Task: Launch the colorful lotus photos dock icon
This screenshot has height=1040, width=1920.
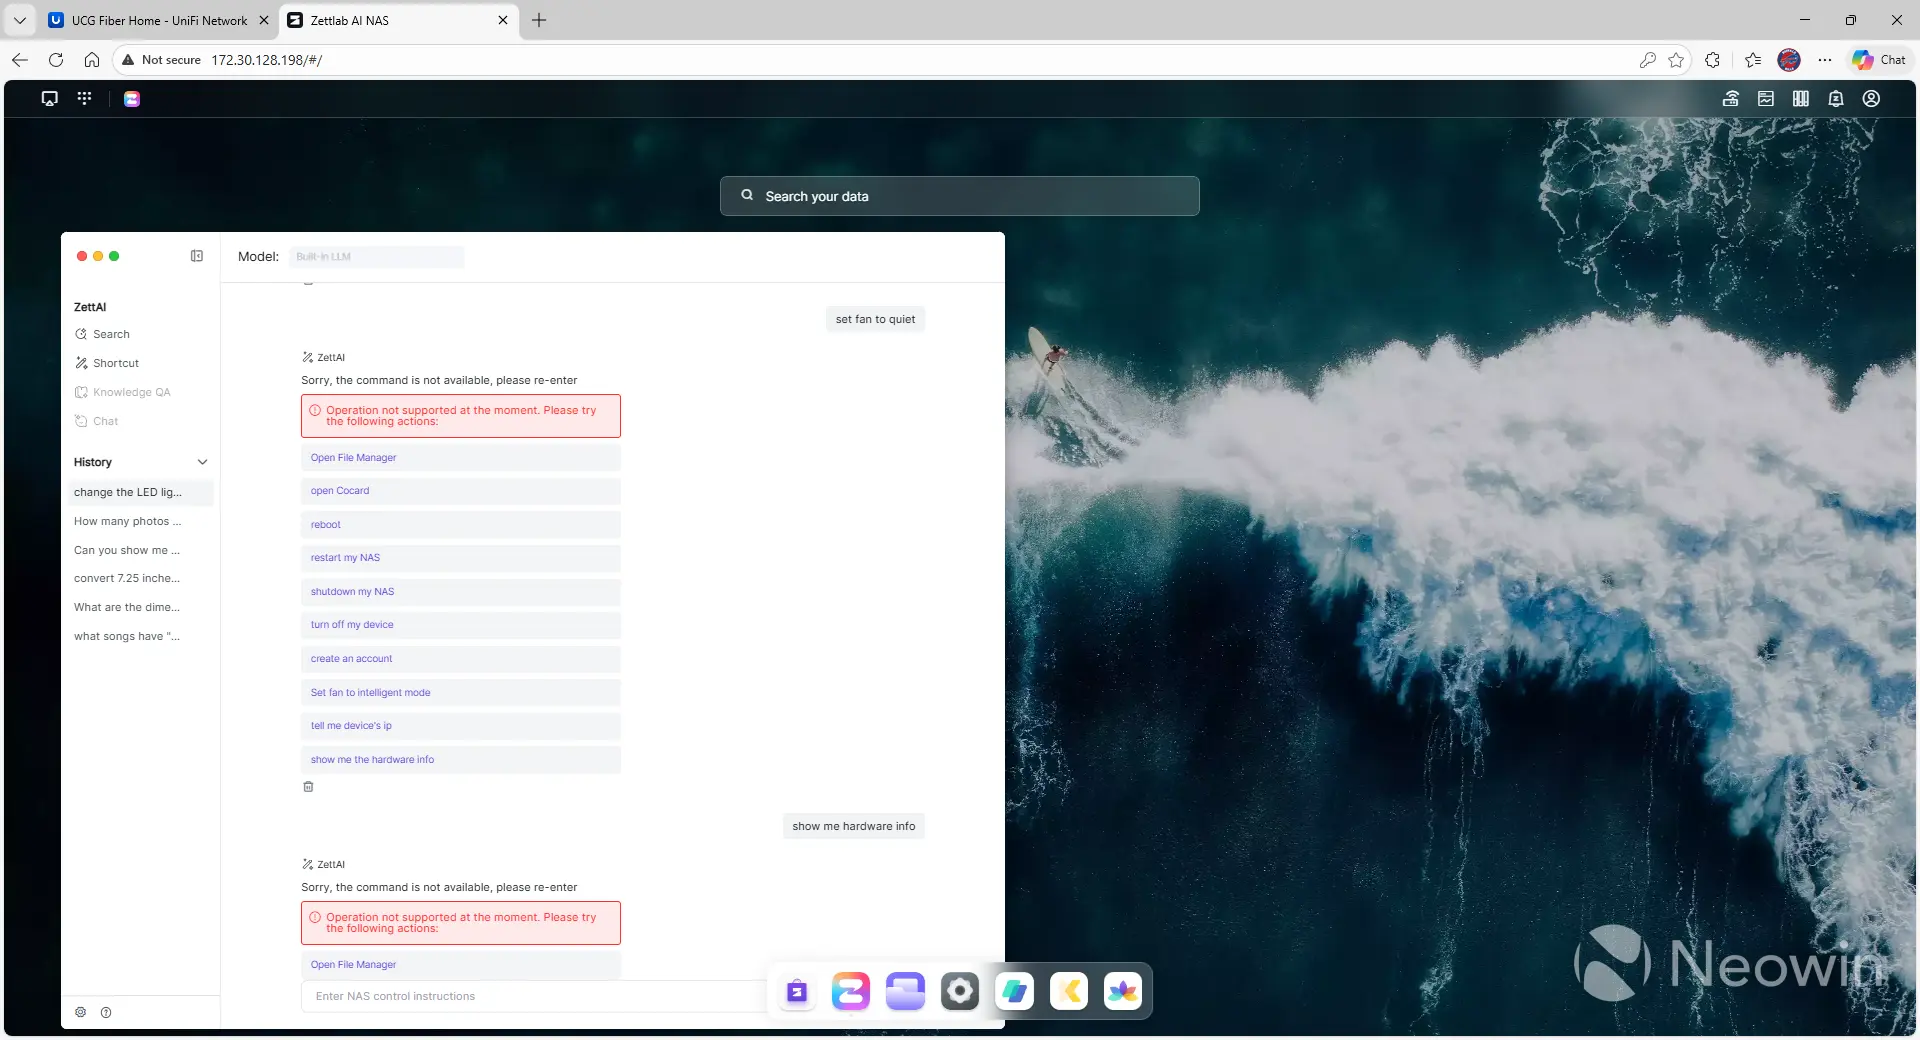Action: (x=1123, y=991)
